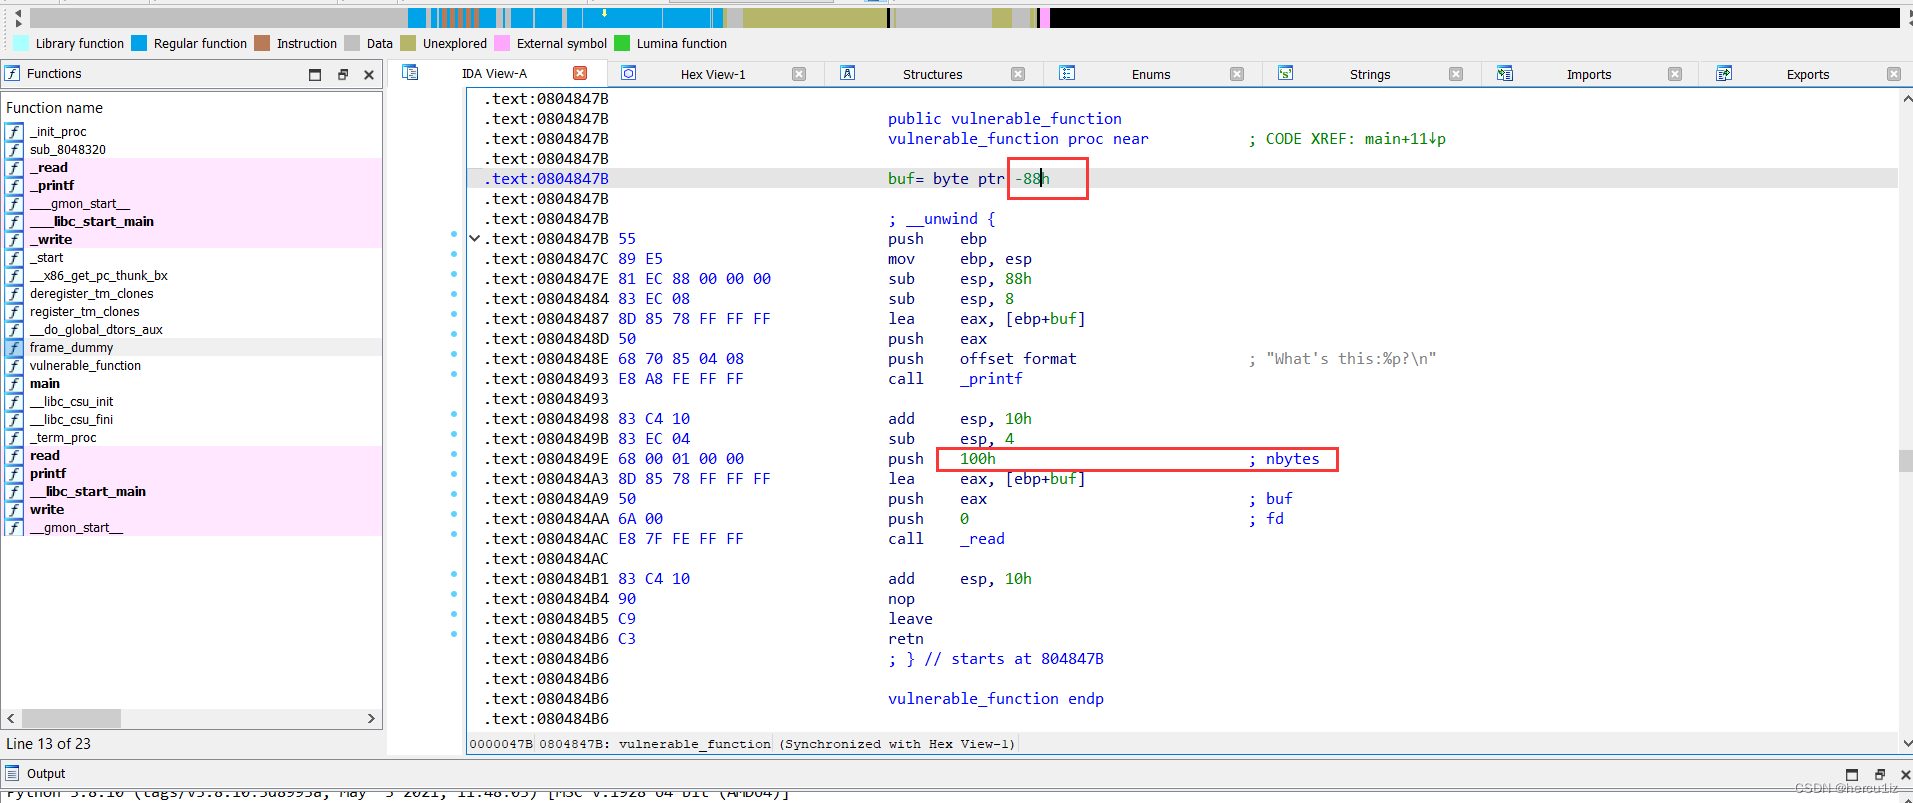Click the breakpoint dot at 080484AC

pos(454,534)
